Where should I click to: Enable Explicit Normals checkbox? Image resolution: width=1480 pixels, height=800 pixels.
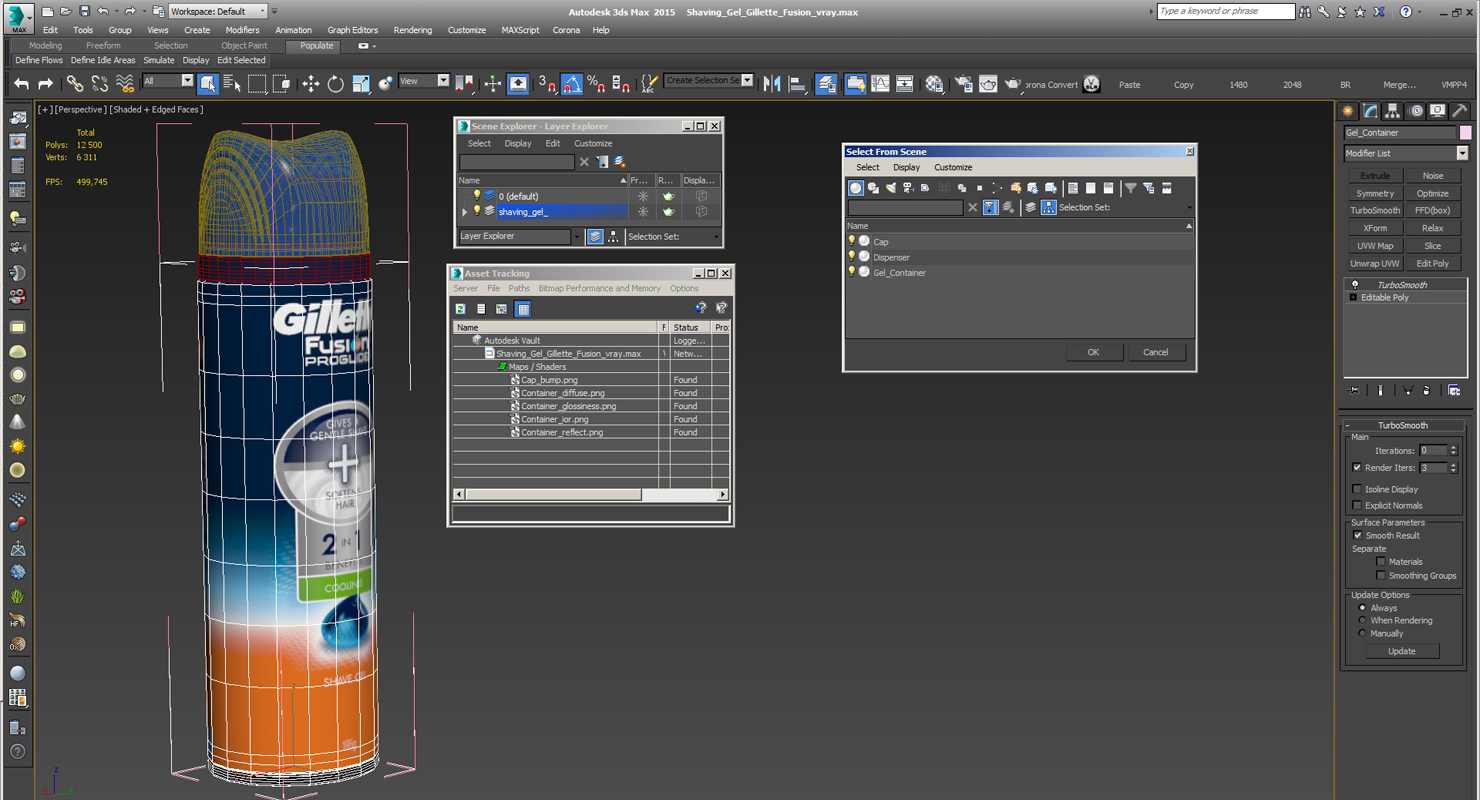(x=1357, y=505)
